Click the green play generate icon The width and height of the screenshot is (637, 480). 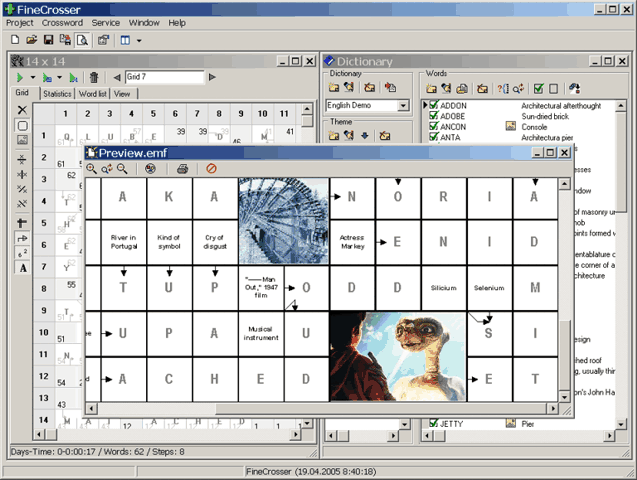pos(18,77)
